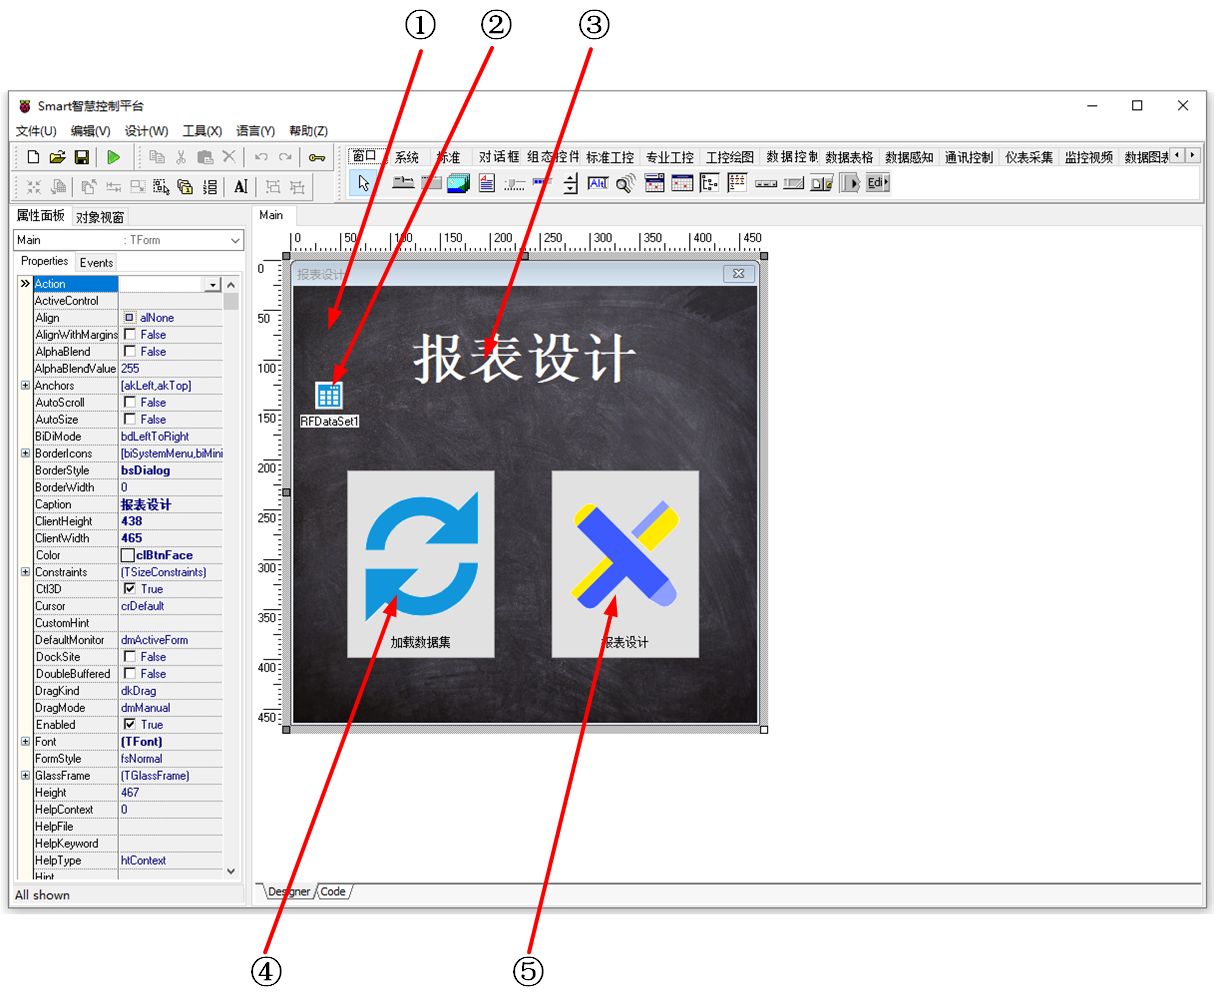Expand the BorderIcons property
The image size is (1215, 1004).
[x=25, y=454]
